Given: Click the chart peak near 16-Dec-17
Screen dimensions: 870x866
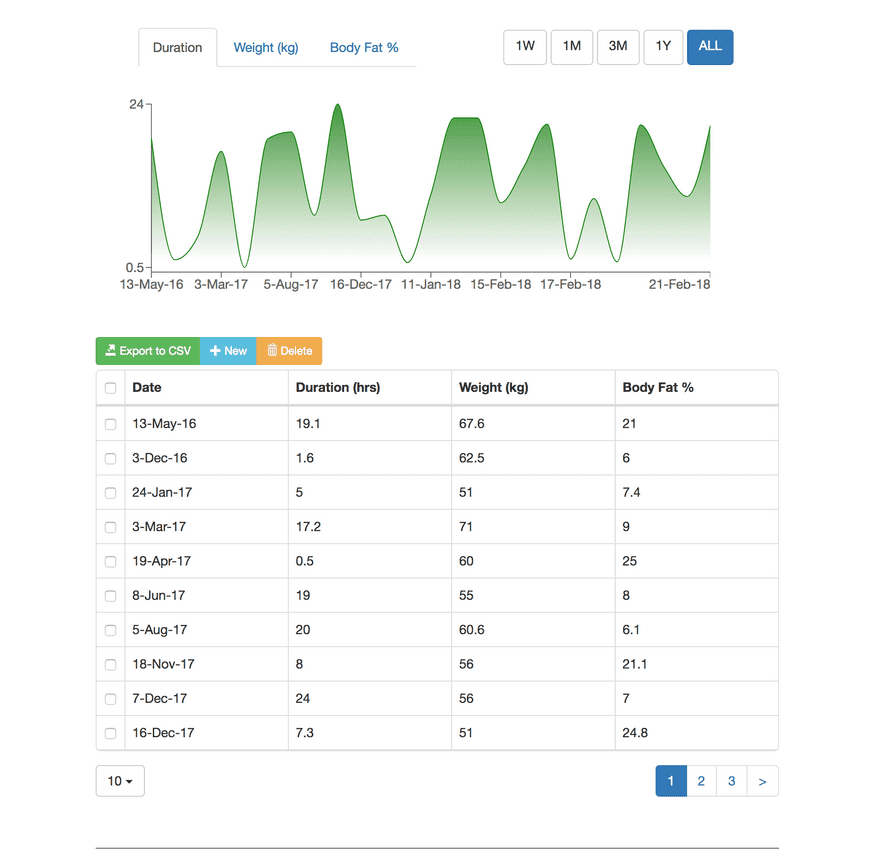Looking at the screenshot, I should 337,105.
